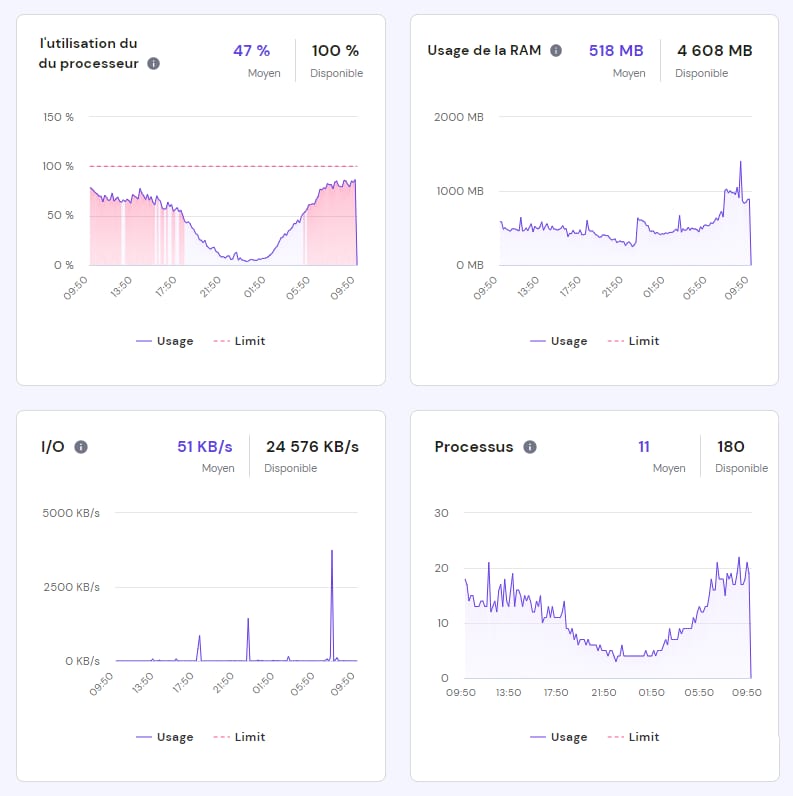
Task: Click the 180 available processes value
Action: [730, 447]
